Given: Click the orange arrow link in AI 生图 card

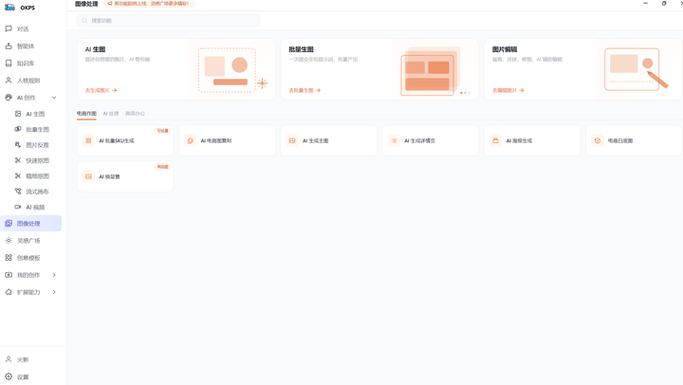Looking at the screenshot, I should coord(101,90).
